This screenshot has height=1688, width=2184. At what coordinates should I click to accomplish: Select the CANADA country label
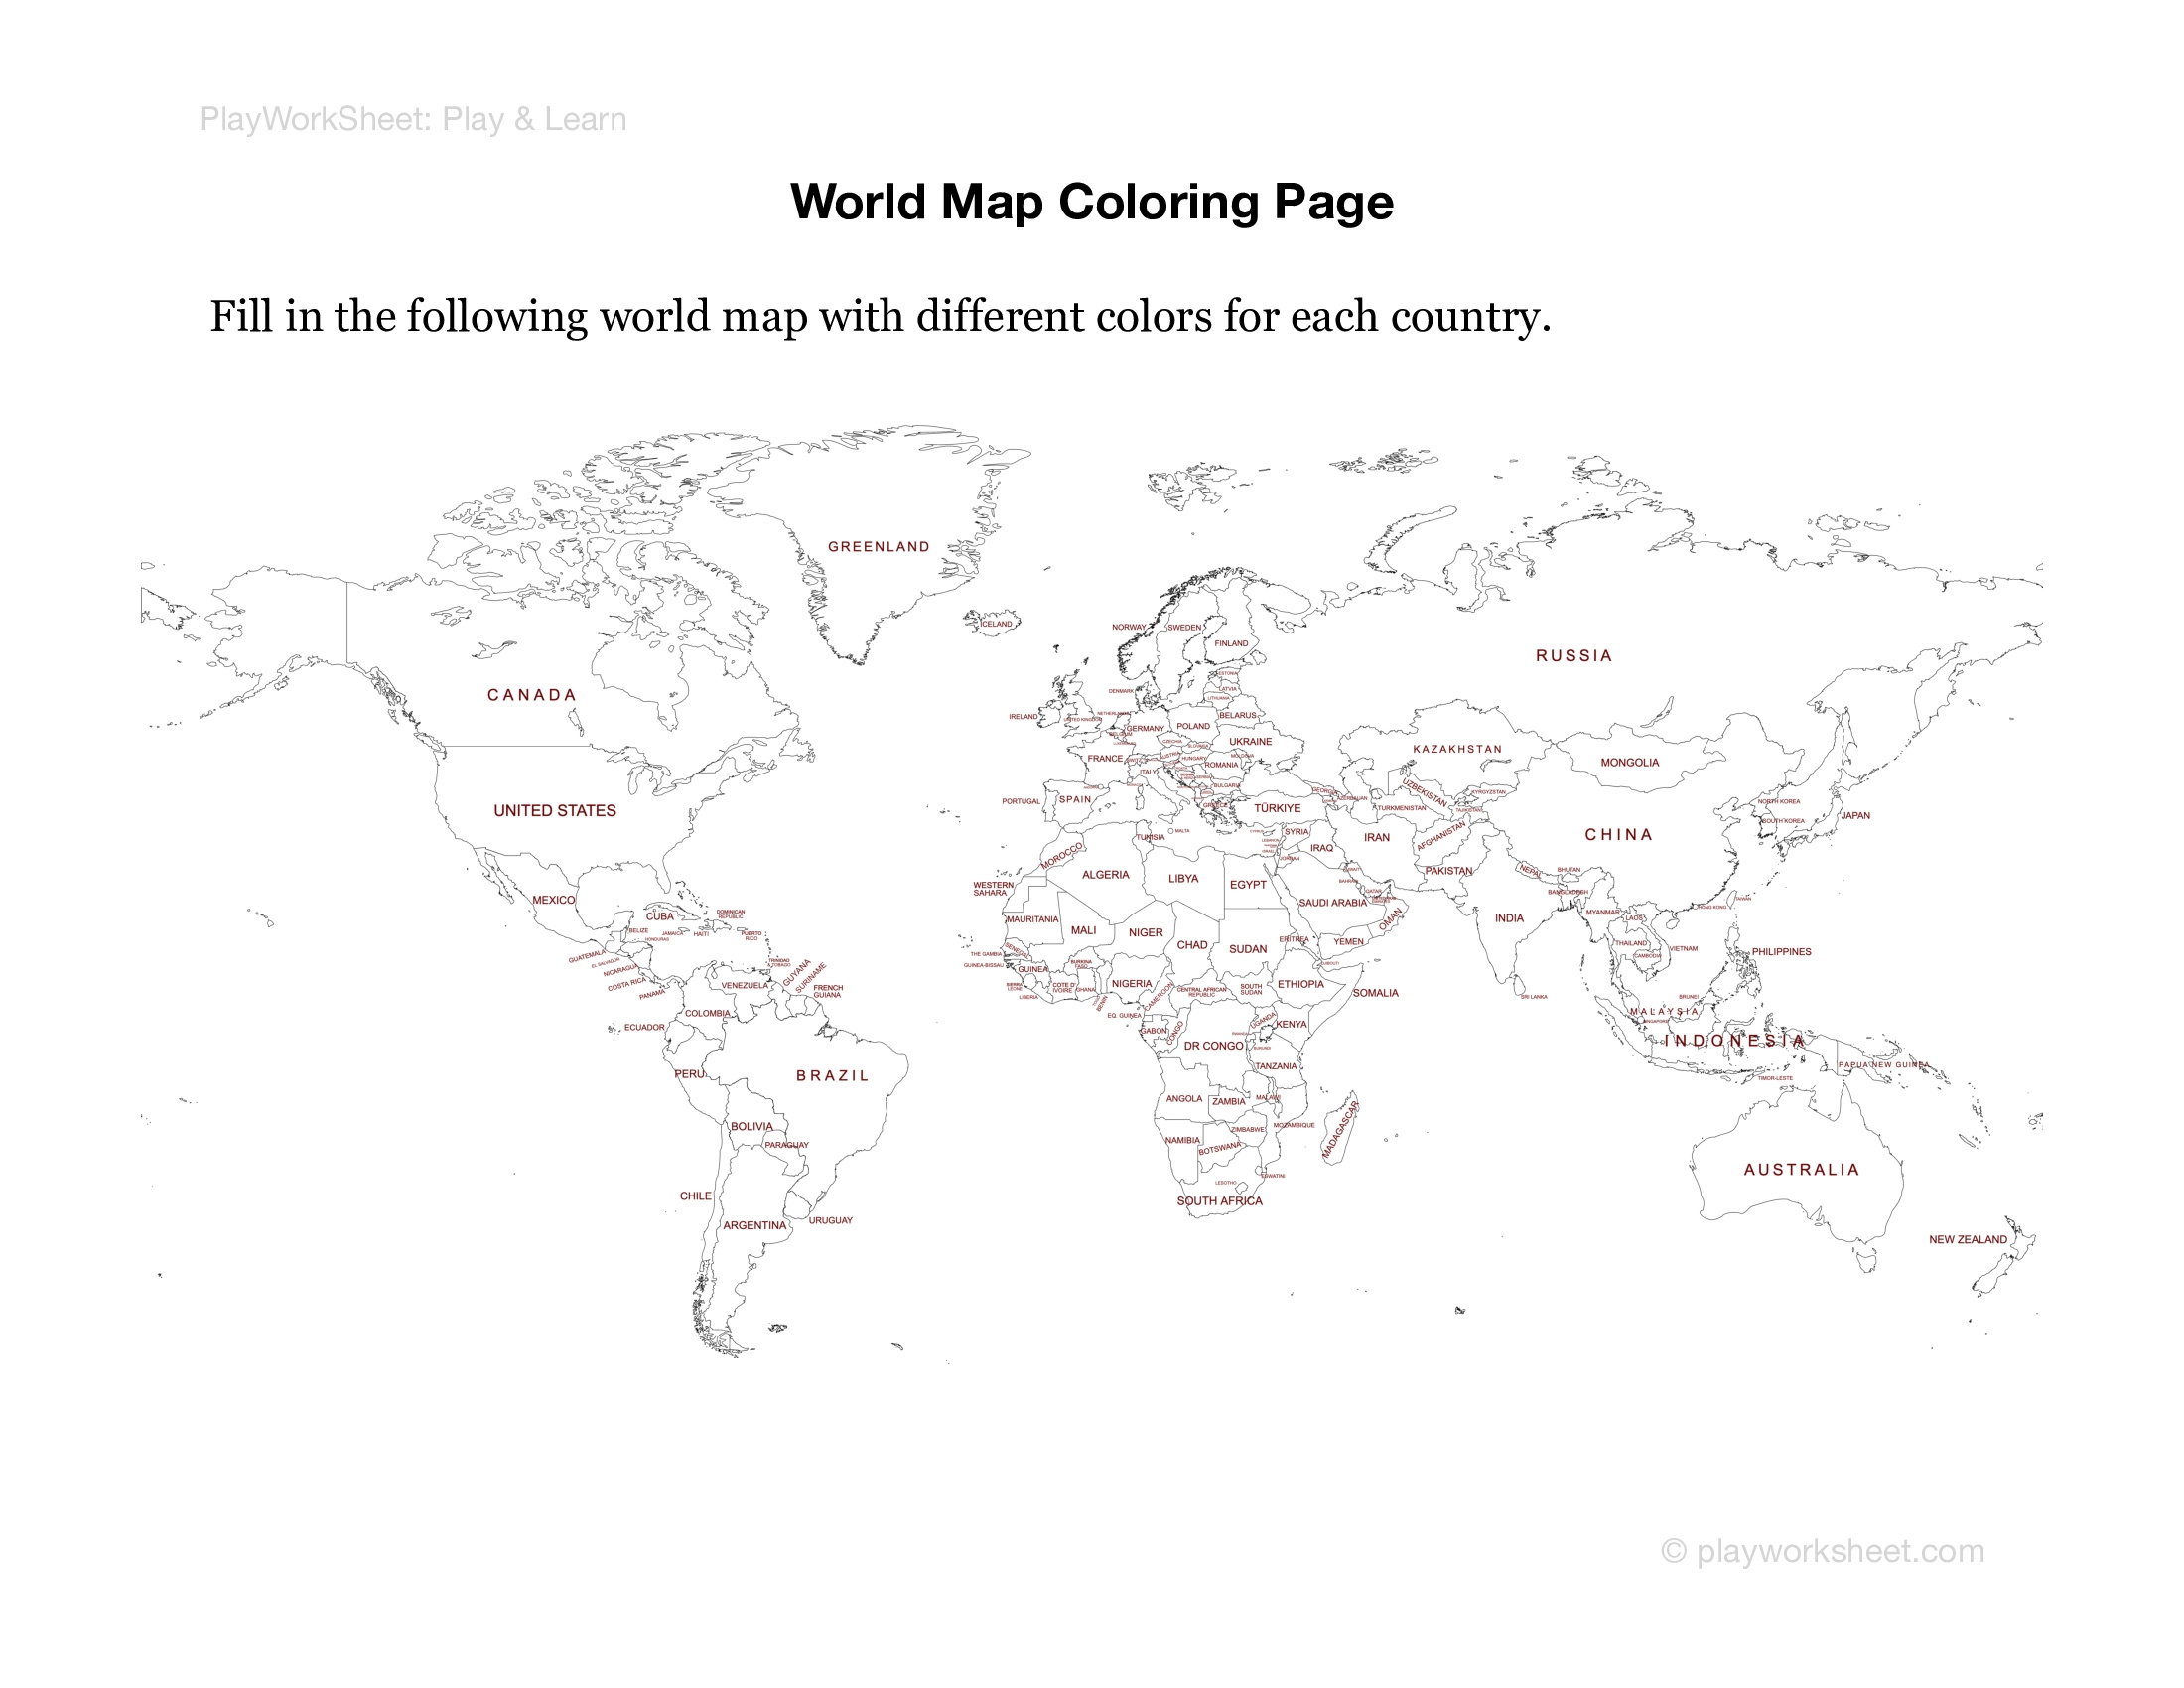(531, 695)
